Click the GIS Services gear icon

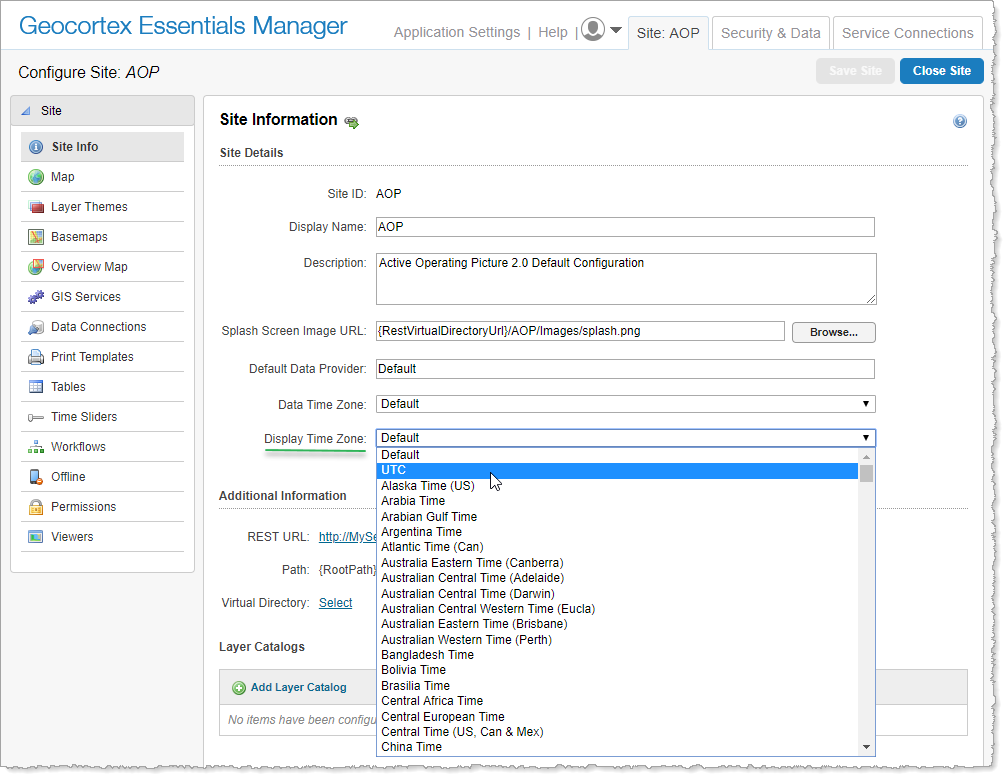pos(36,297)
